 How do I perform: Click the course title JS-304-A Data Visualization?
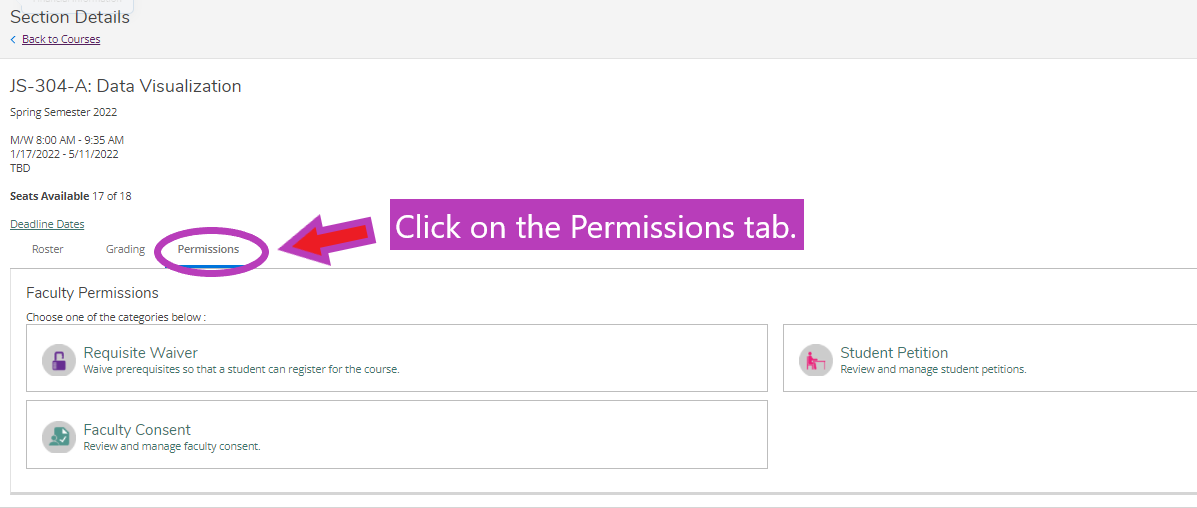coord(126,86)
